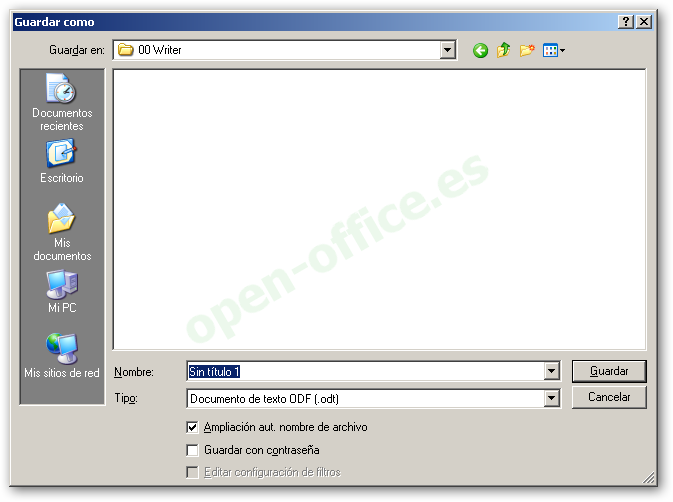Viewport: 673px width, 502px height.
Task: Click the dialog resize grip corner
Action: point(649,478)
